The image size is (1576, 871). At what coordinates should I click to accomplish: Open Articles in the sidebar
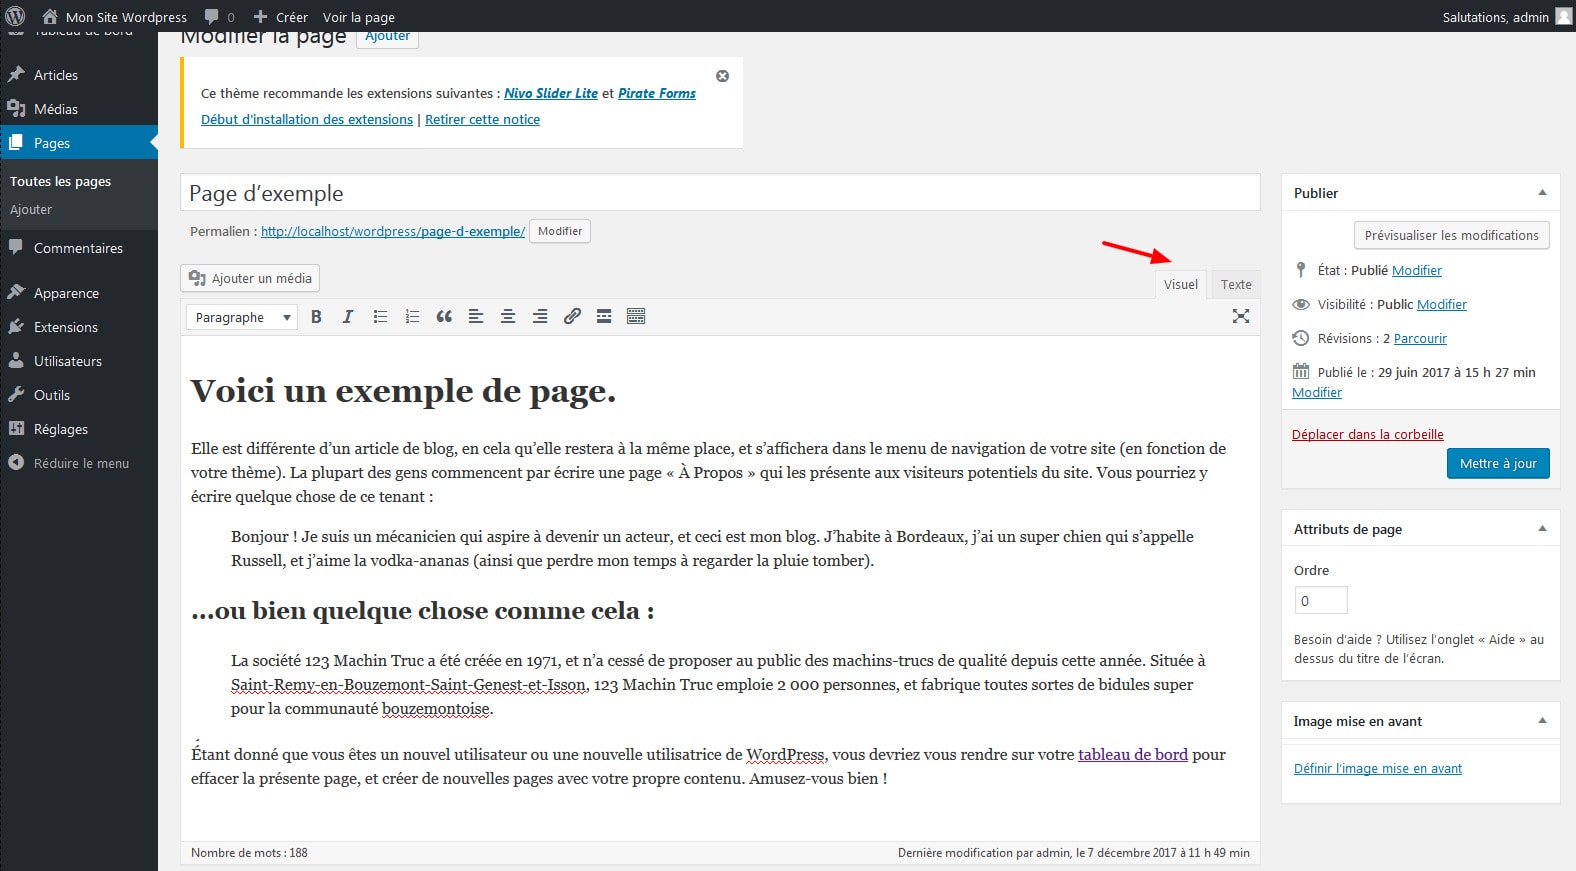tap(79, 75)
